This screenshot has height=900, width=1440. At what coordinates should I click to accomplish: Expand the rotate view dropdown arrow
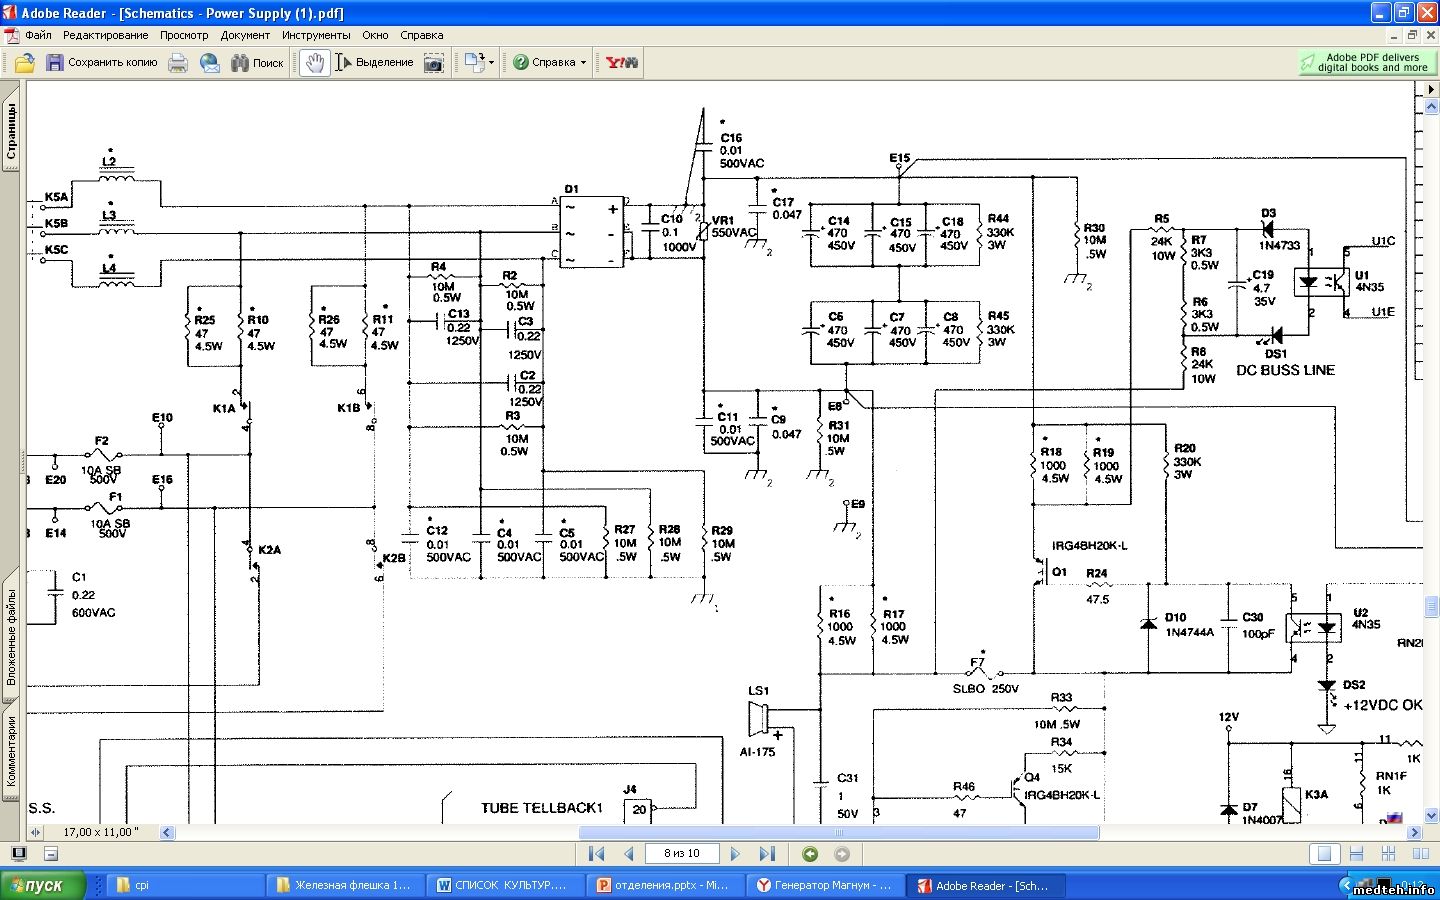(x=491, y=63)
